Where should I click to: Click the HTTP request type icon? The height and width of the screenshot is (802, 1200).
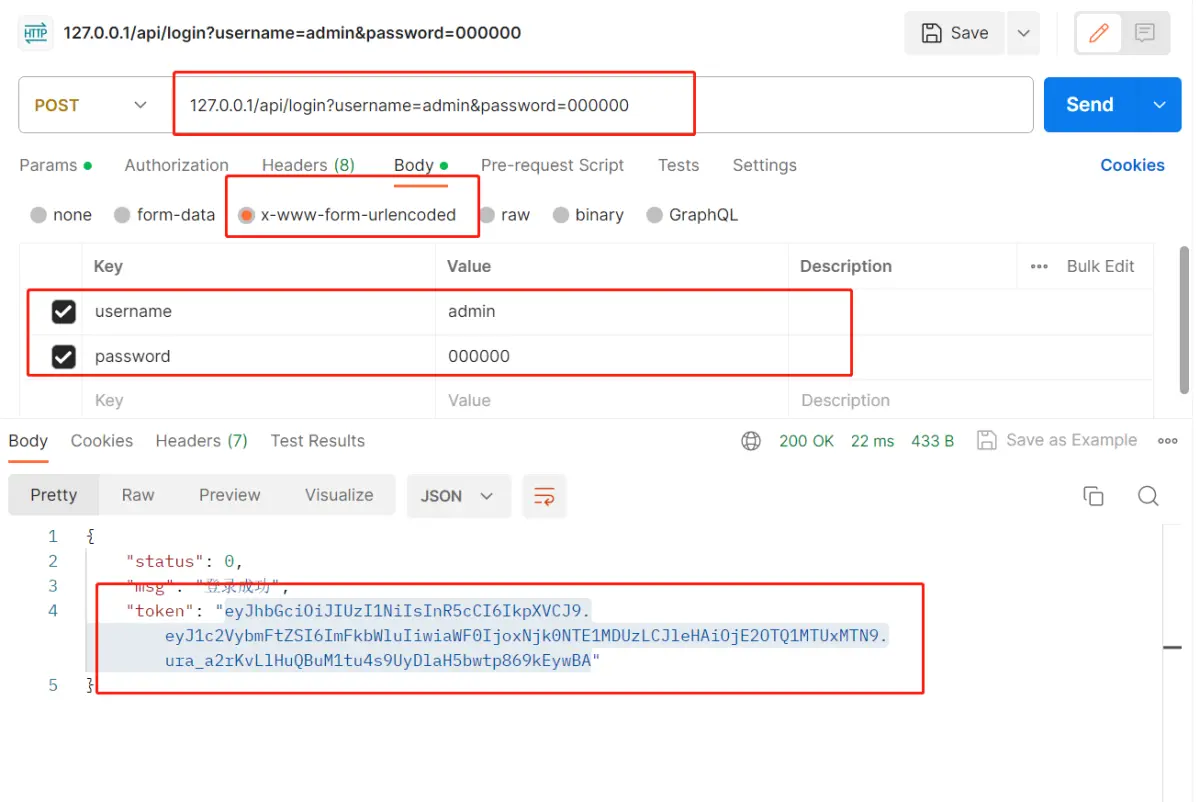pos(35,33)
